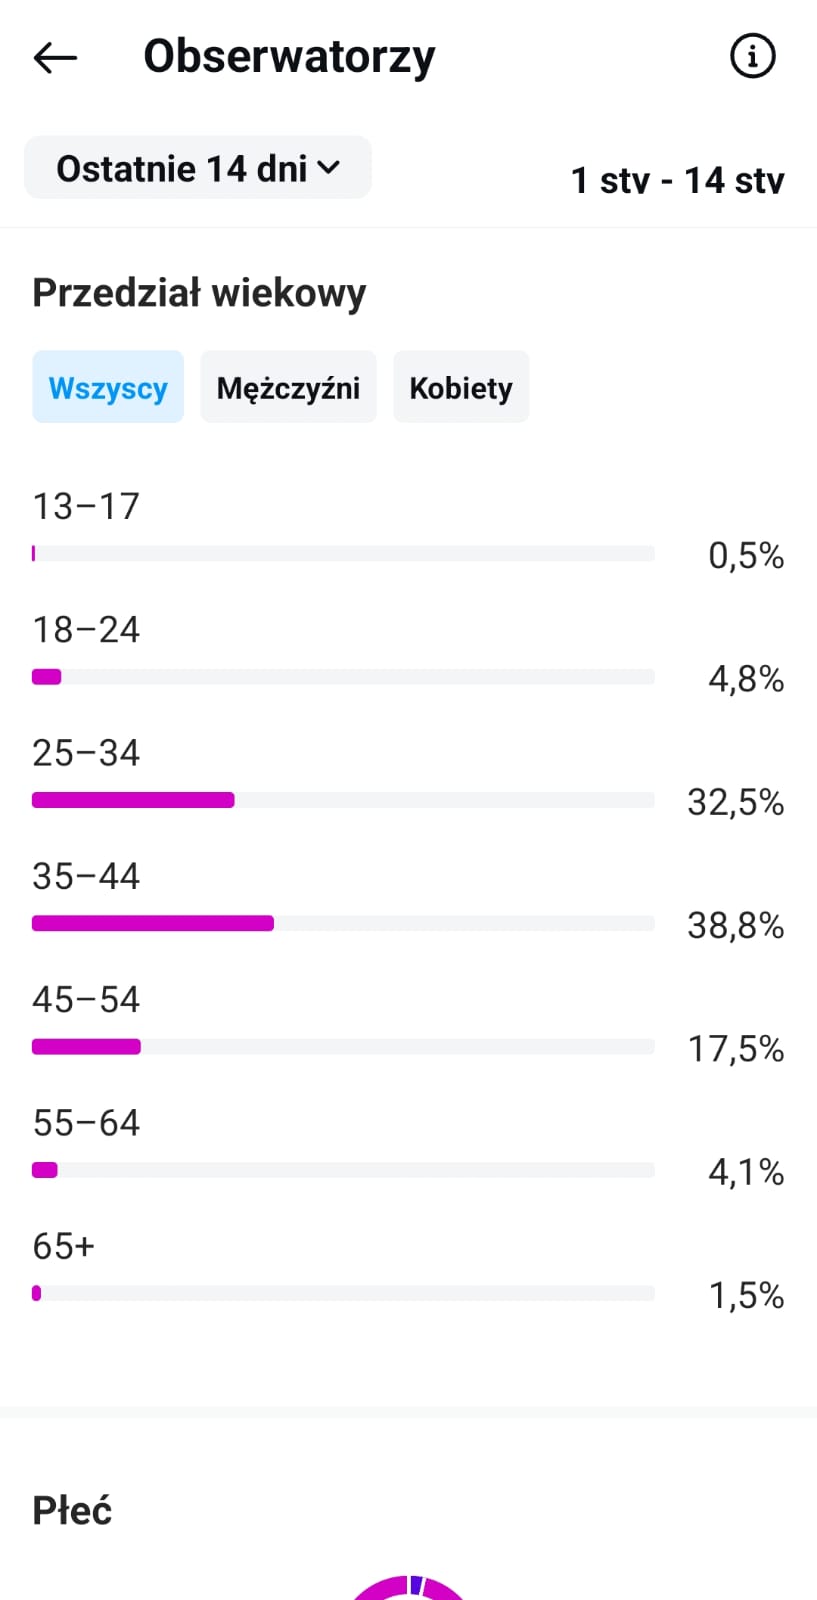This screenshot has width=817, height=1600.
Task: Go back using the left arrow icon
Action: pyautogui.click(x=55, y=58)
